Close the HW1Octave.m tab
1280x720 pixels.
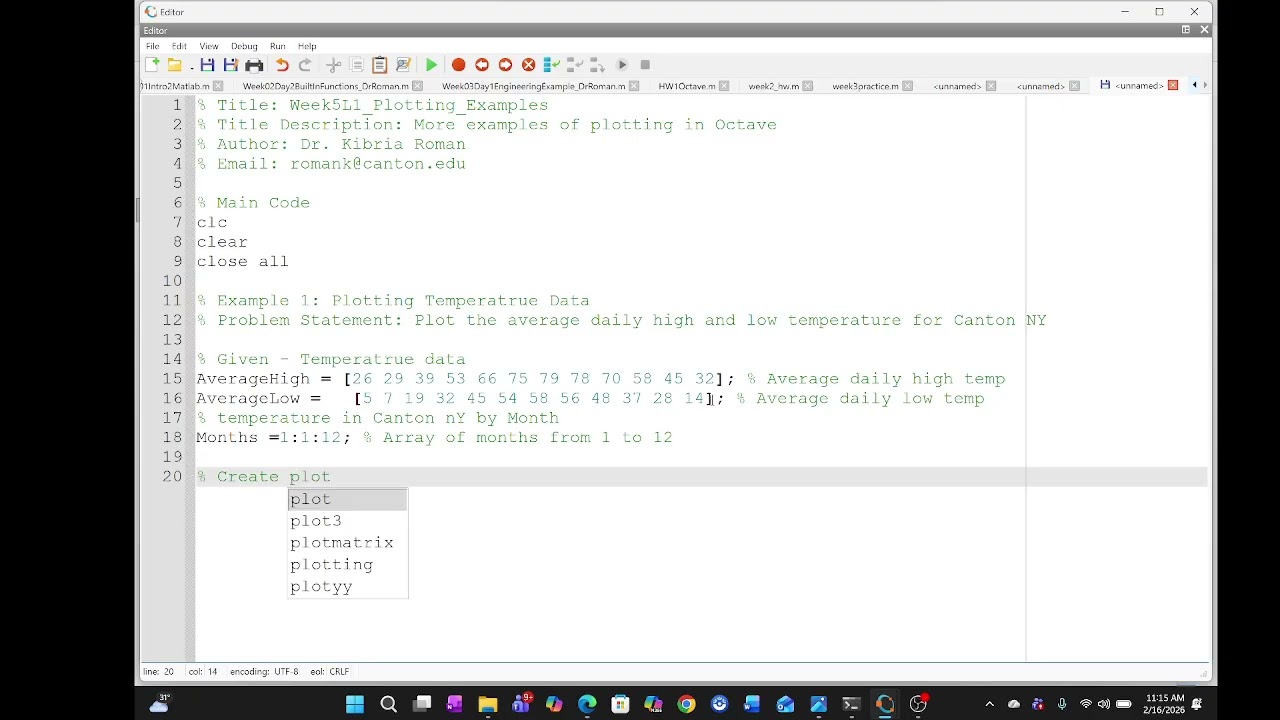tap(724, 86)
